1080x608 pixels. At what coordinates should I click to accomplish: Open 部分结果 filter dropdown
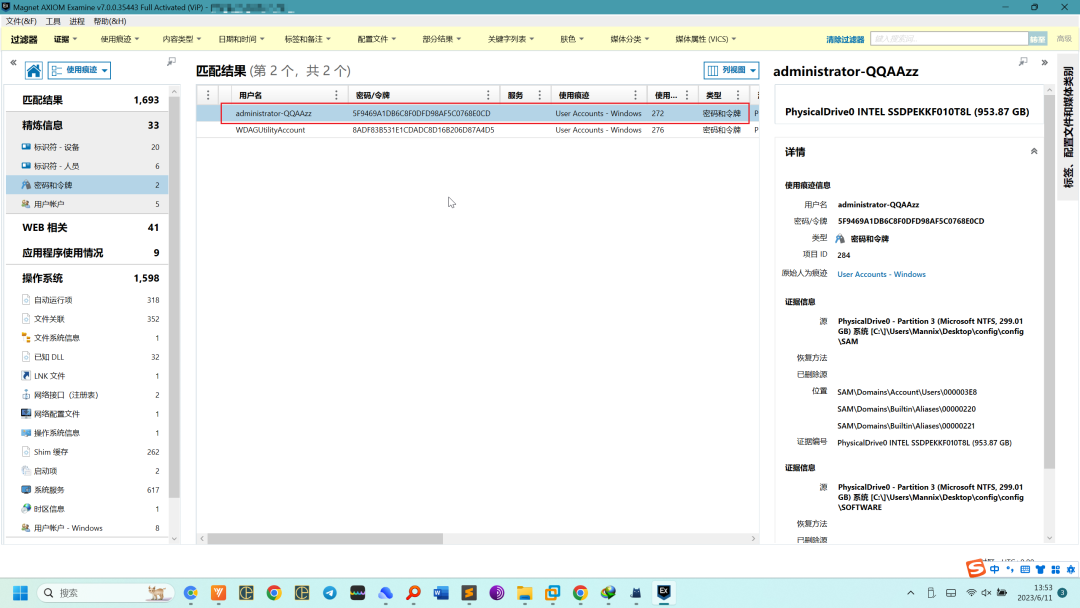coord(442,39)
